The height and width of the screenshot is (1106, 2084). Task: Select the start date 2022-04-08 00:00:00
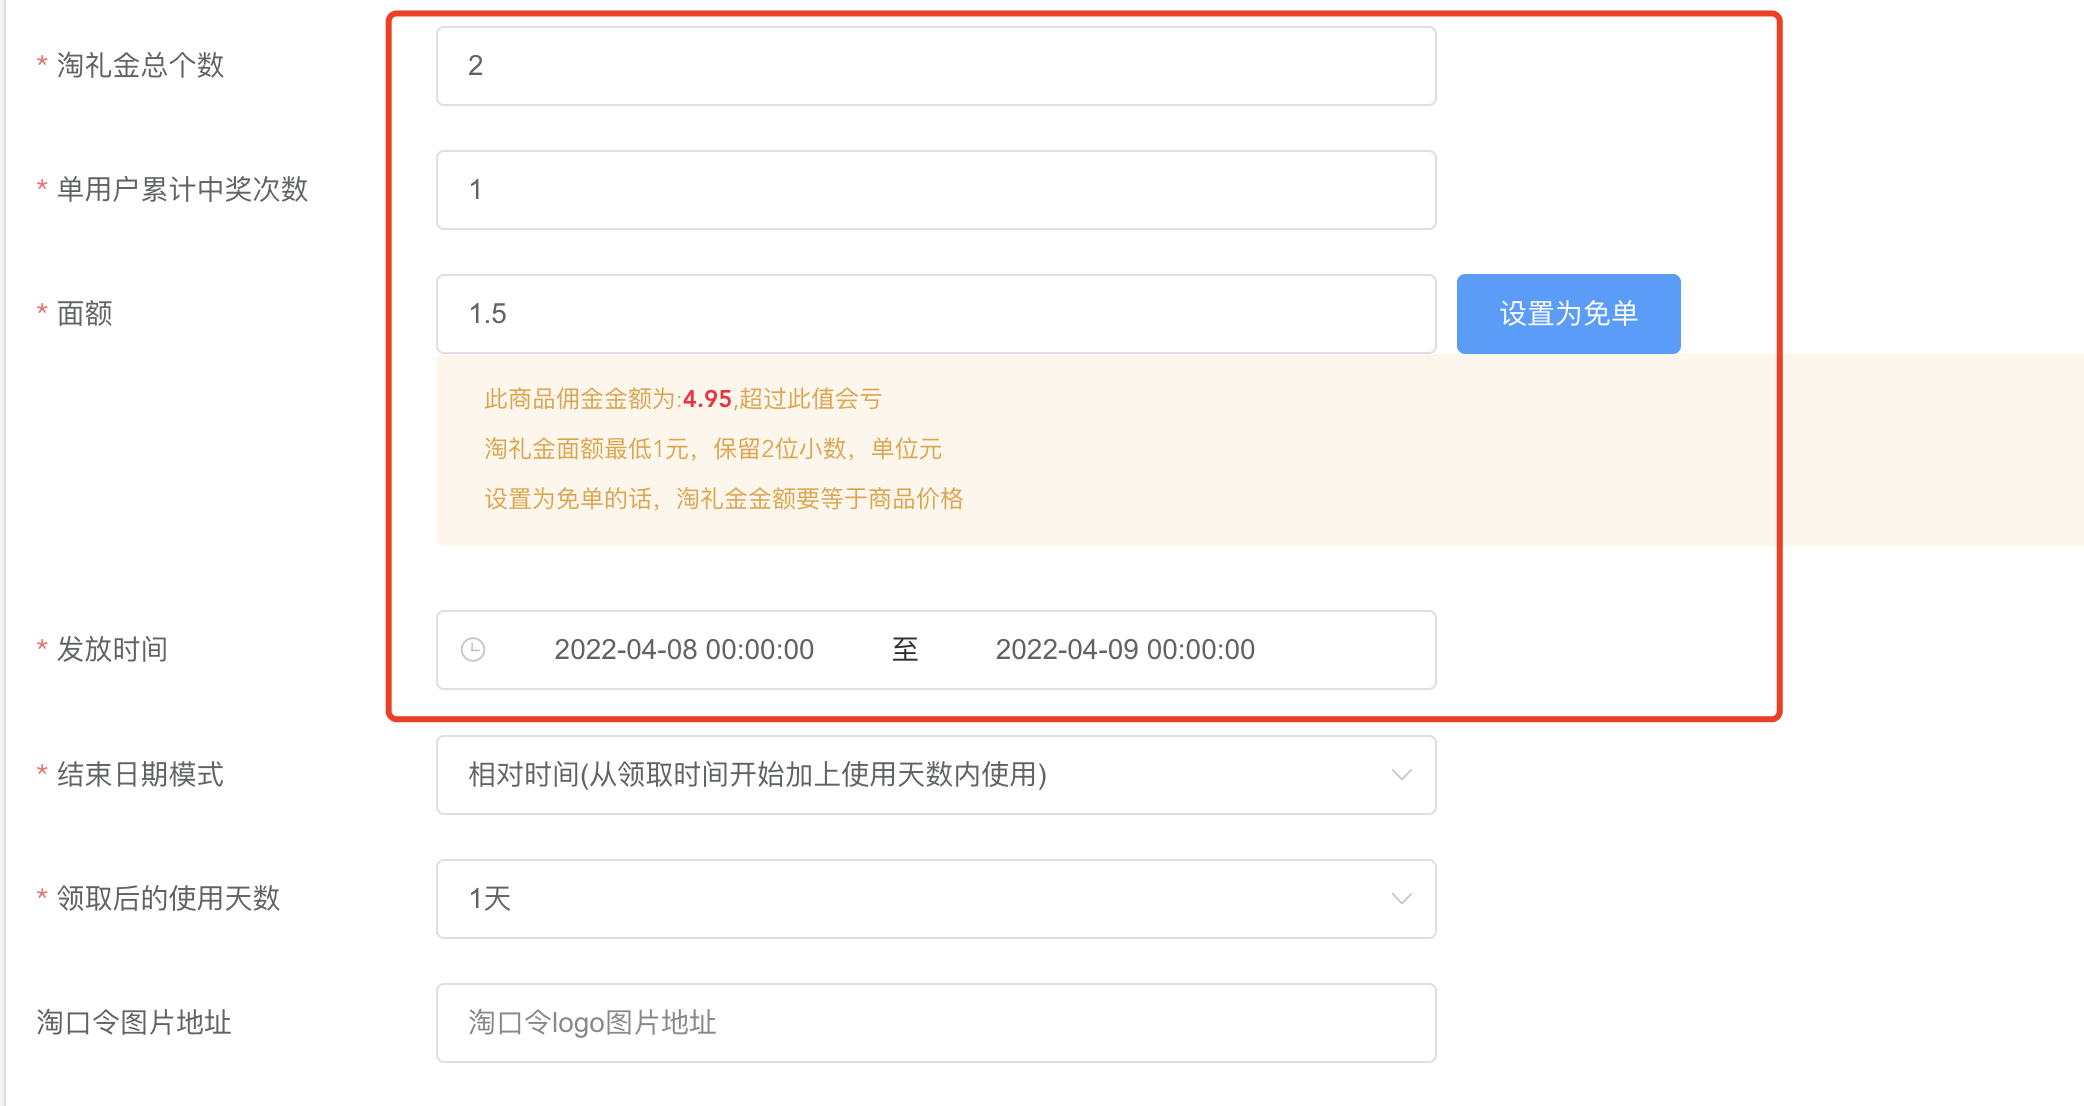click(x=684, y=650)
